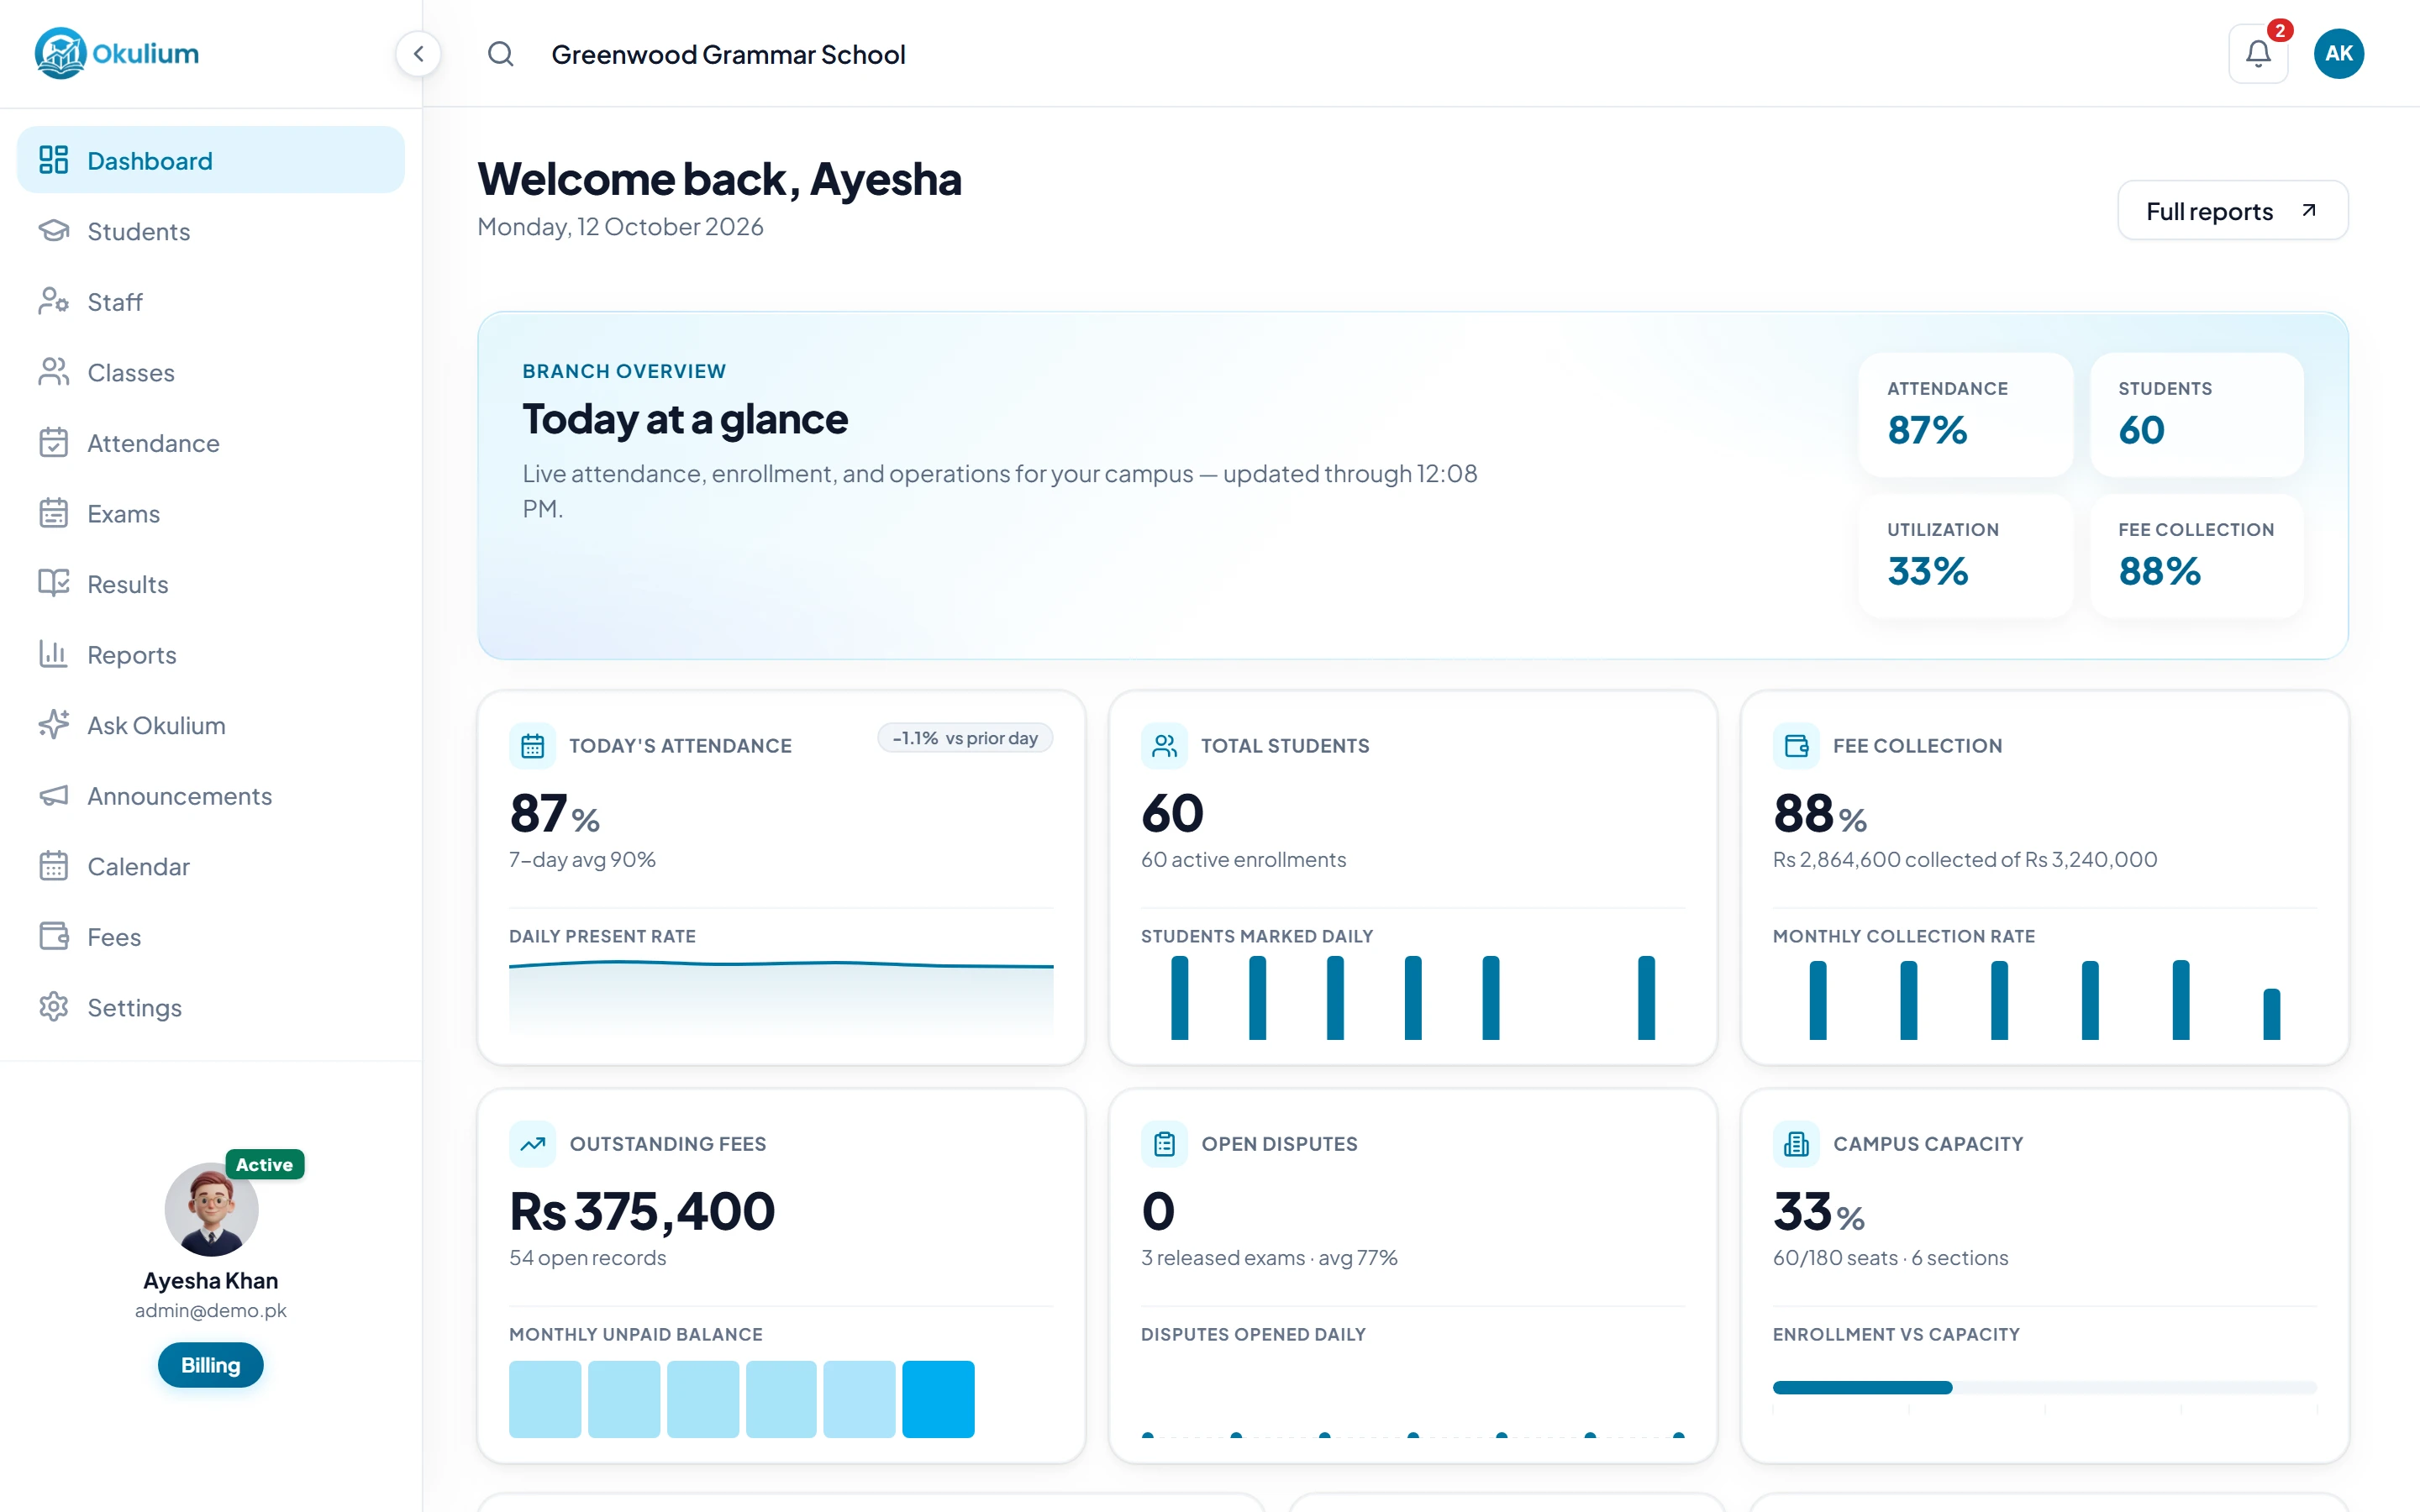Click the Students 60 overview tile
The width and height of the screenshot is (2420, 1512).
(x=2196, y=414)
